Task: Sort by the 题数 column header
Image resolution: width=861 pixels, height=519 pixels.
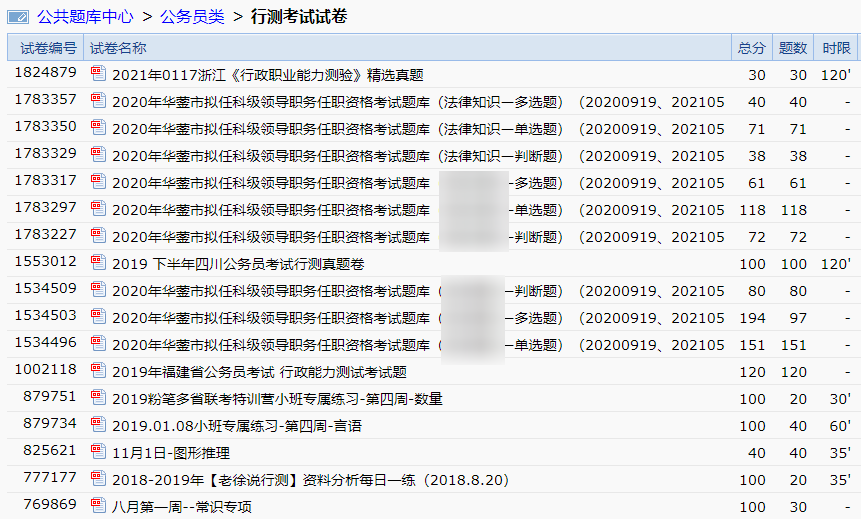Action: pos(793,48)
